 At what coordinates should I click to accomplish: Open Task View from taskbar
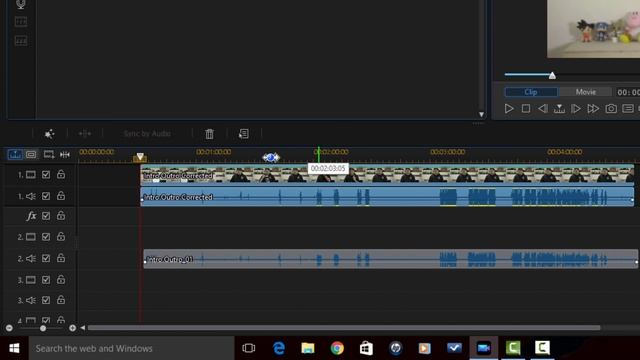point(249,348)
